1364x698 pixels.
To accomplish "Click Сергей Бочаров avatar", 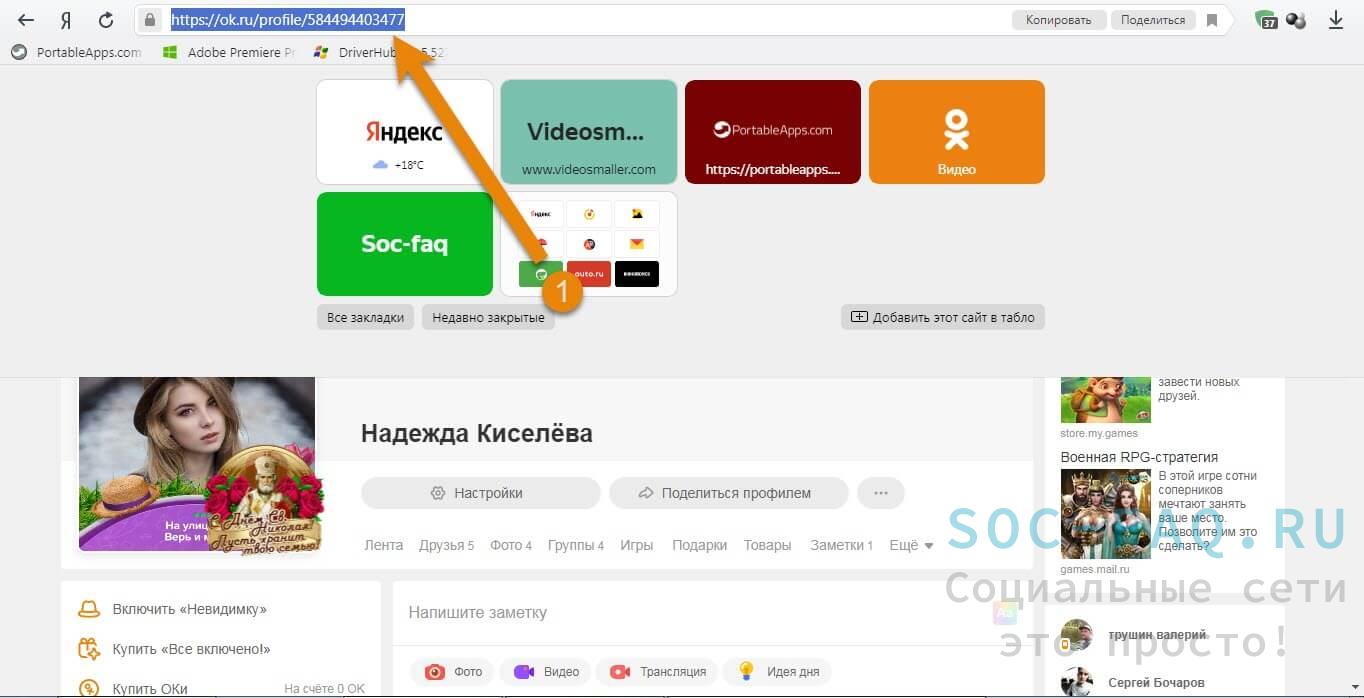I will (x=1077, y=682).
